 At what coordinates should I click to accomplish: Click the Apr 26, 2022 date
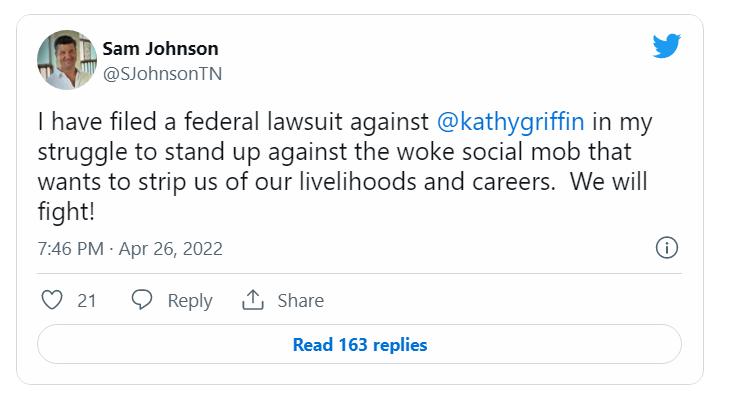point(170,249)
